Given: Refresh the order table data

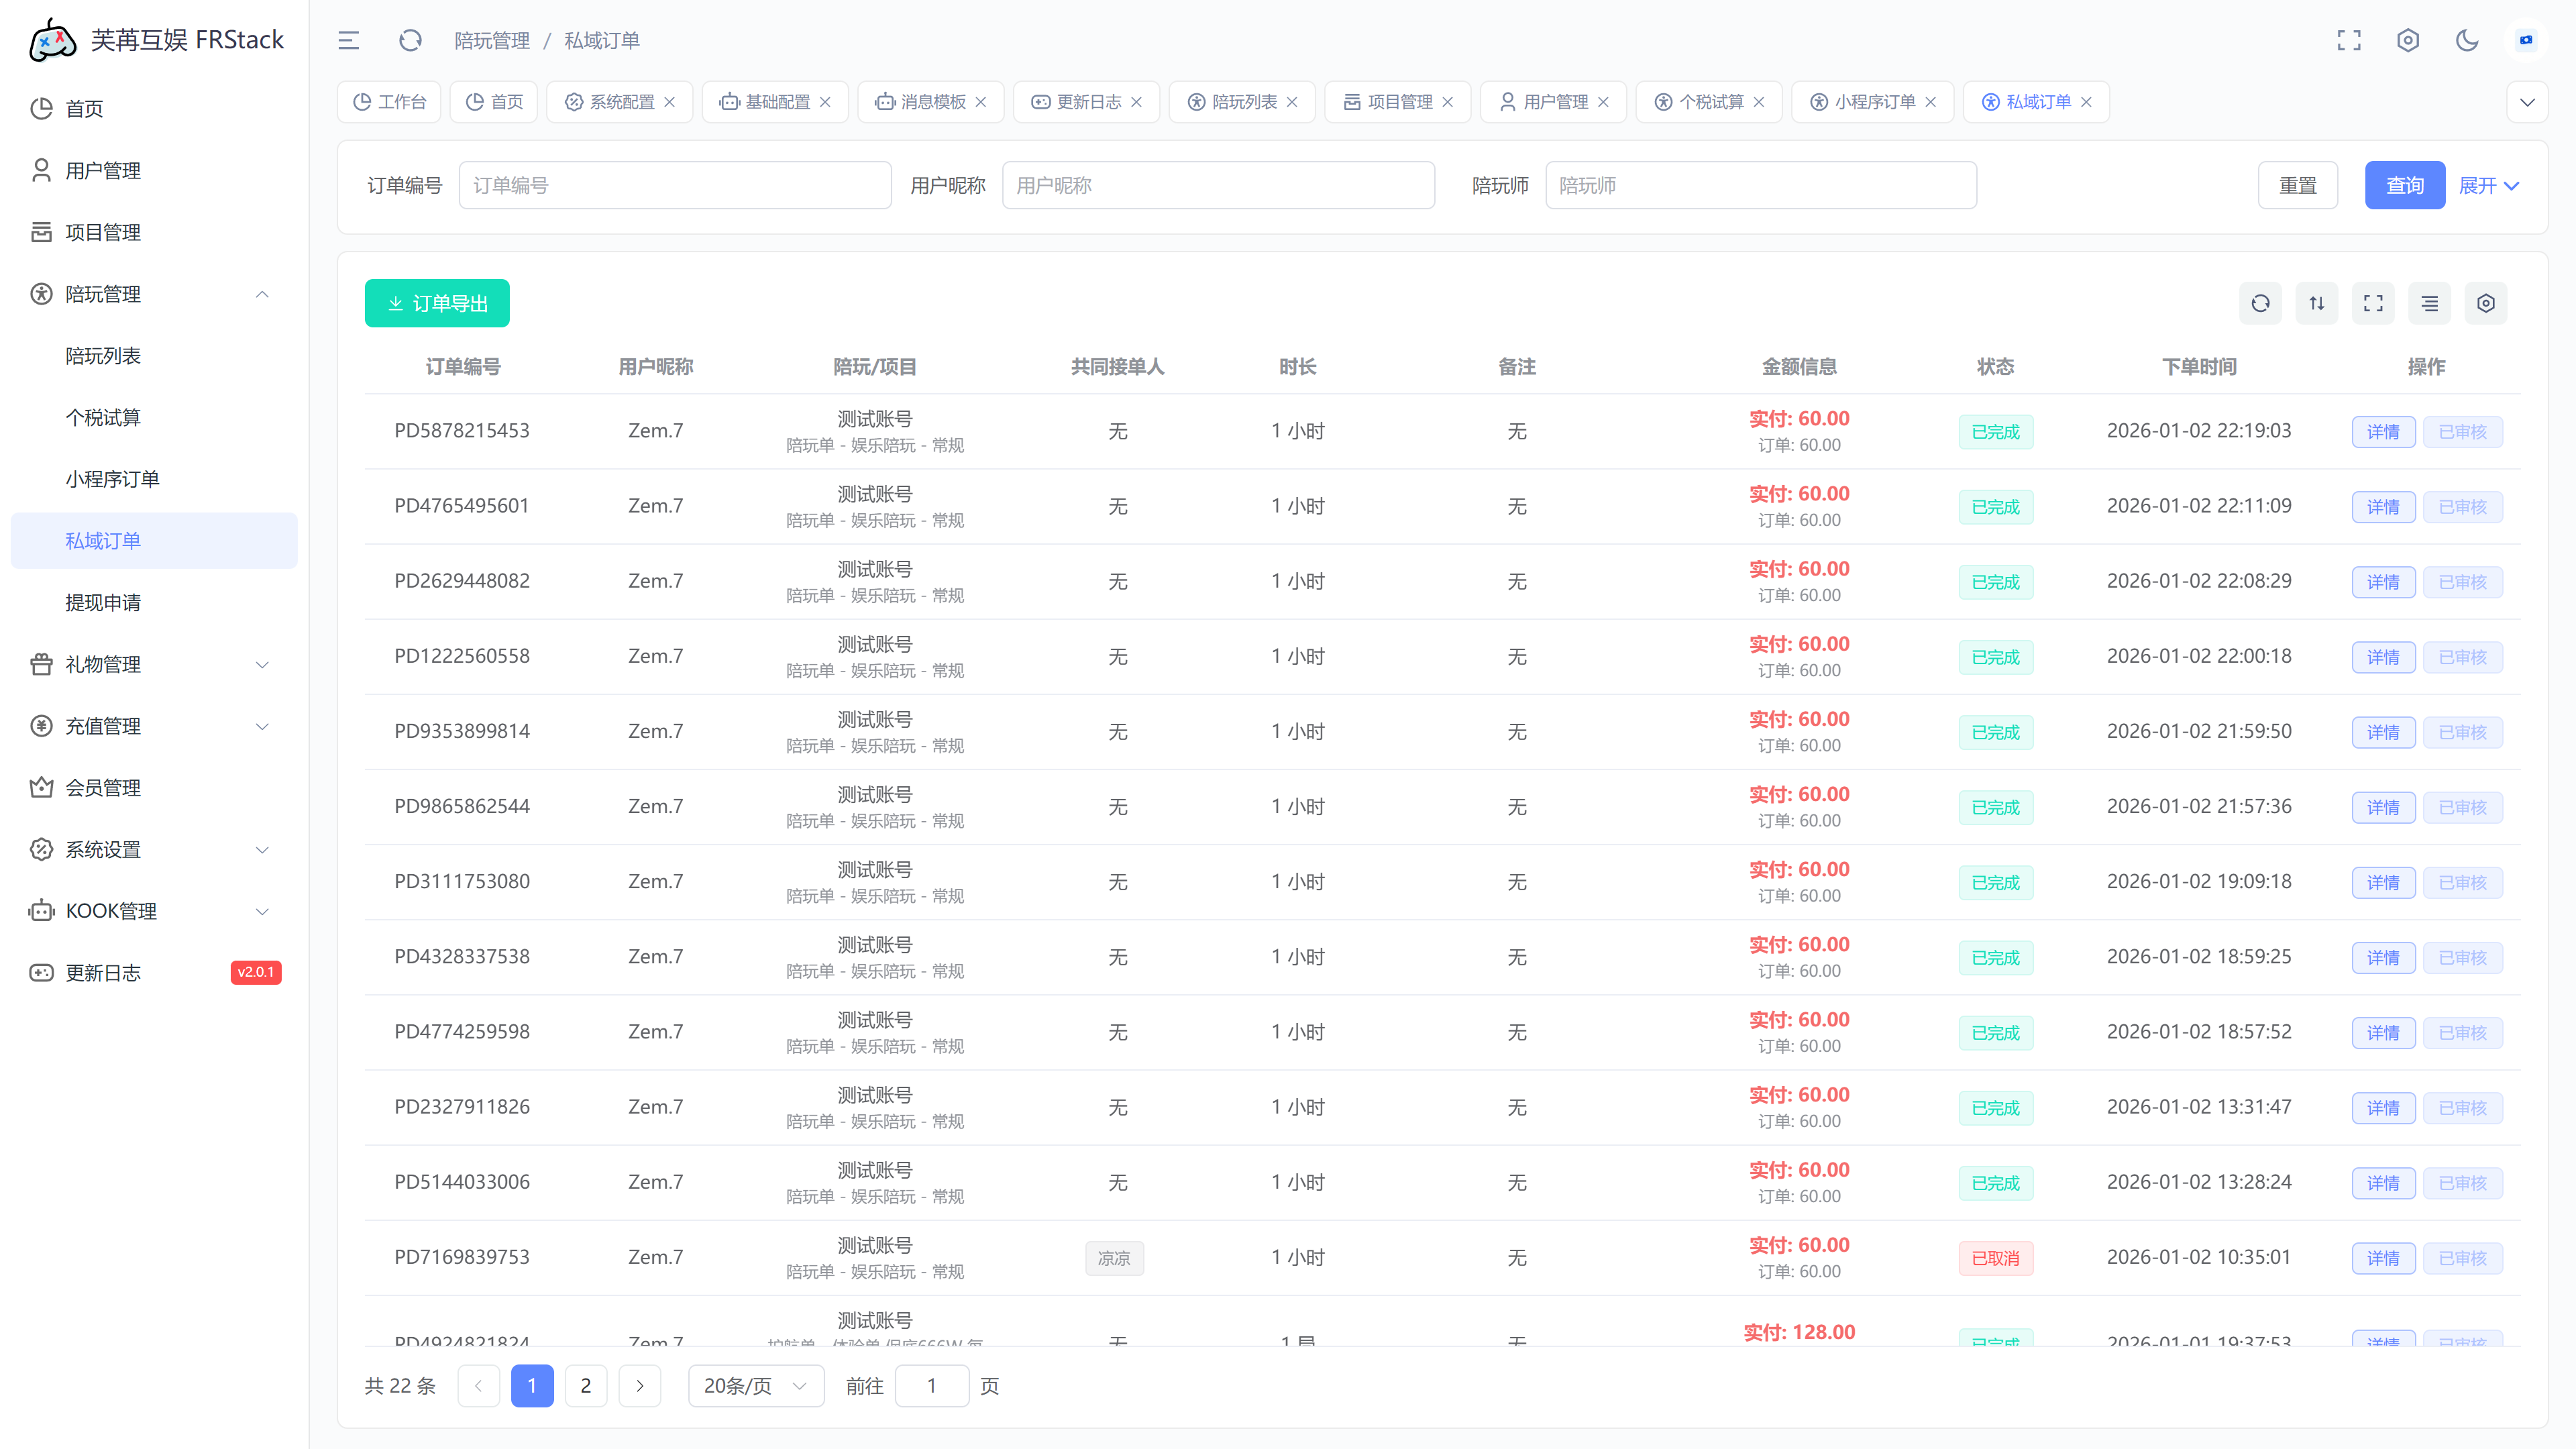Looking at the screenshot, I should (2260, 303).
